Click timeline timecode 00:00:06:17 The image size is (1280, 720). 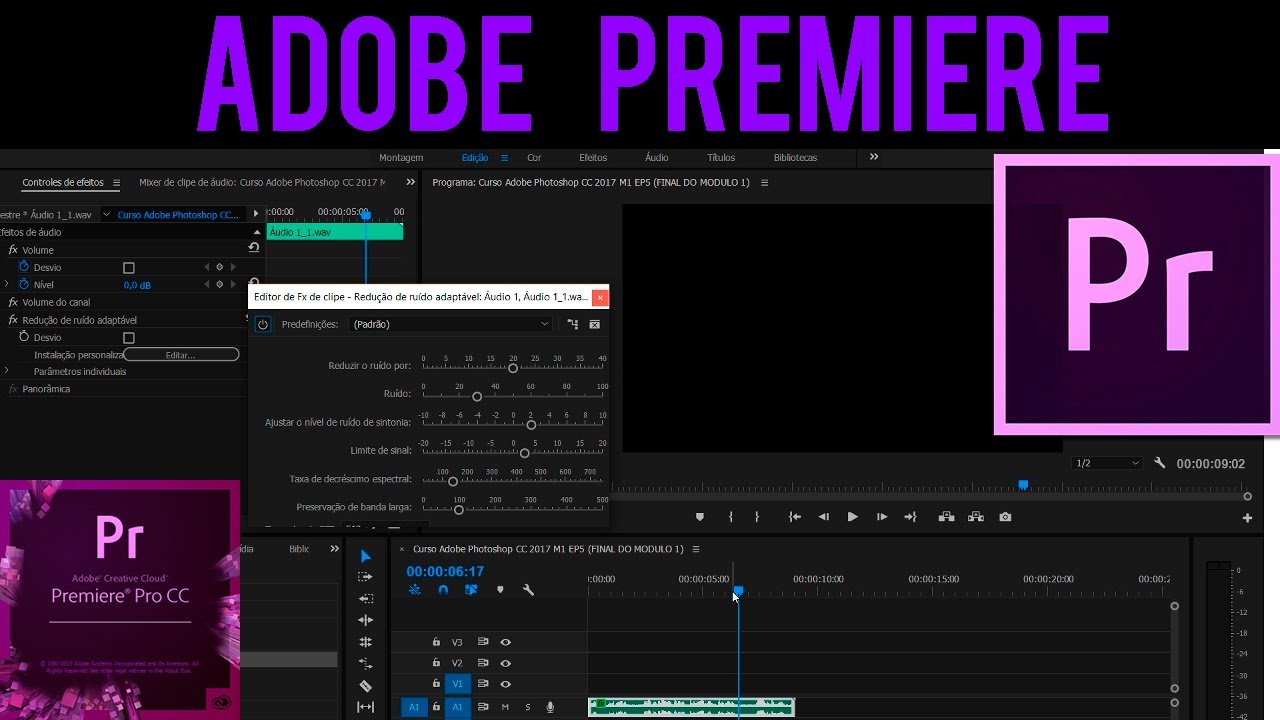[x=445, y=571]
